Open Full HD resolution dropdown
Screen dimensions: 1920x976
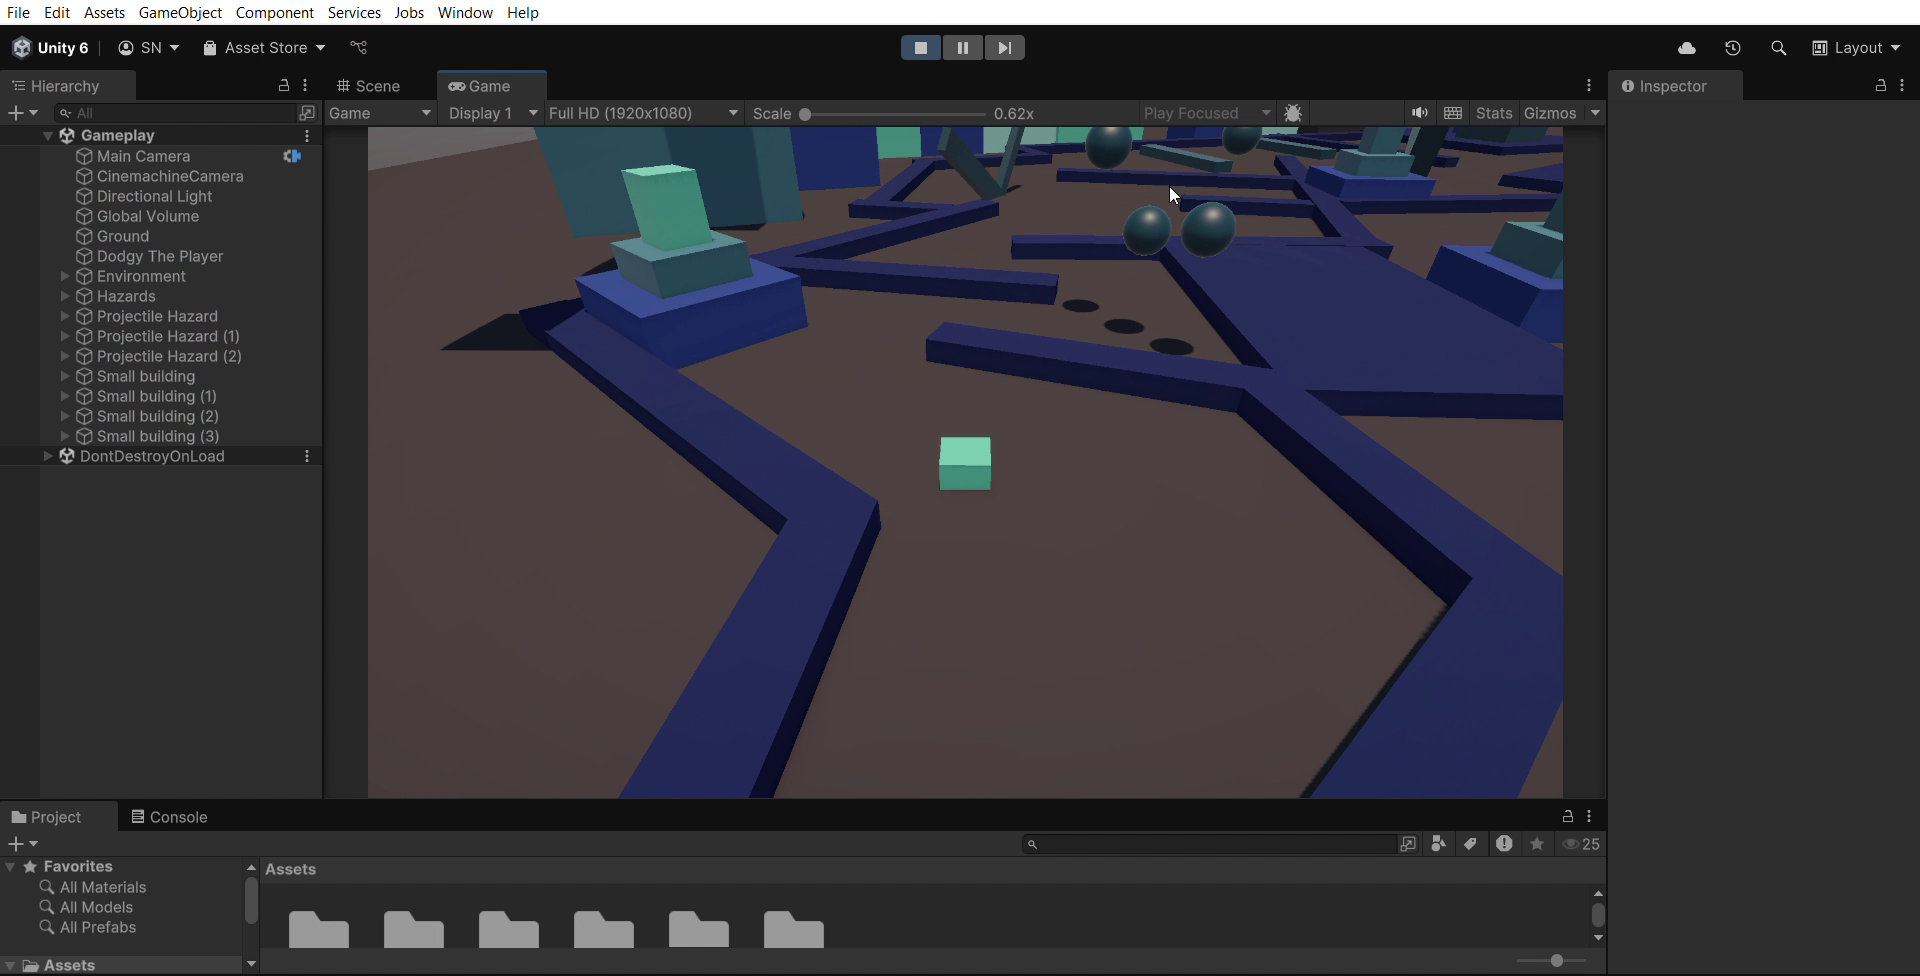pyautogui.click(x=644, y=113)
